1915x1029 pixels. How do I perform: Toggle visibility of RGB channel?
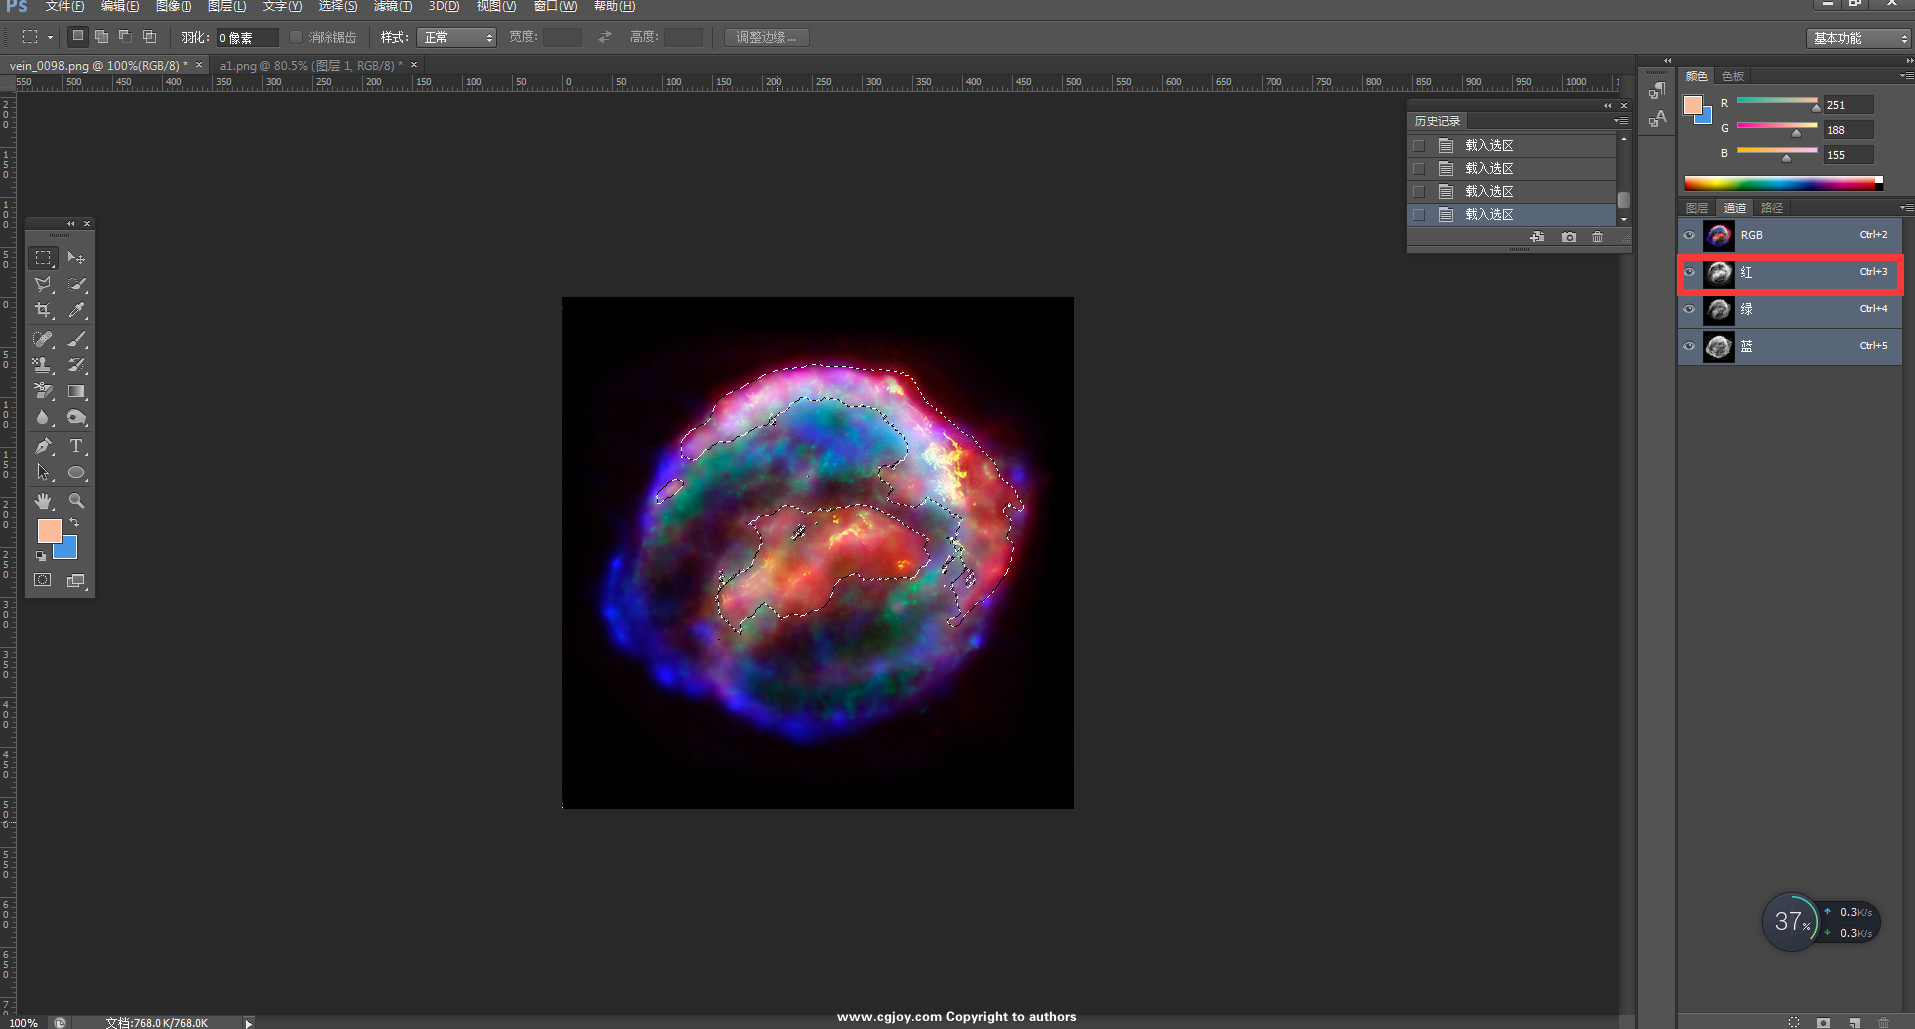click(1690, 235)
